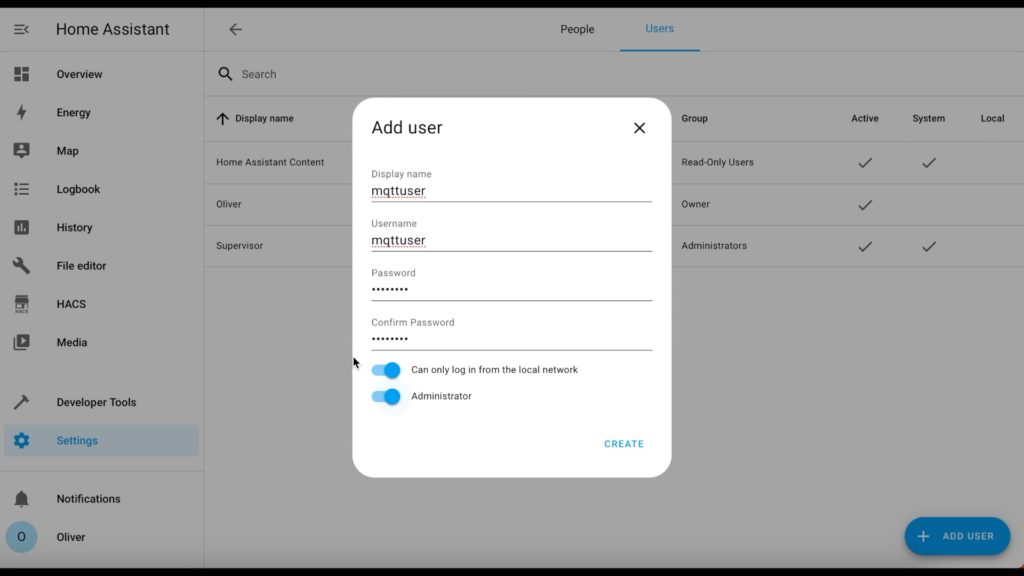Open Logbook in the sidebar

tap(78, 189)
